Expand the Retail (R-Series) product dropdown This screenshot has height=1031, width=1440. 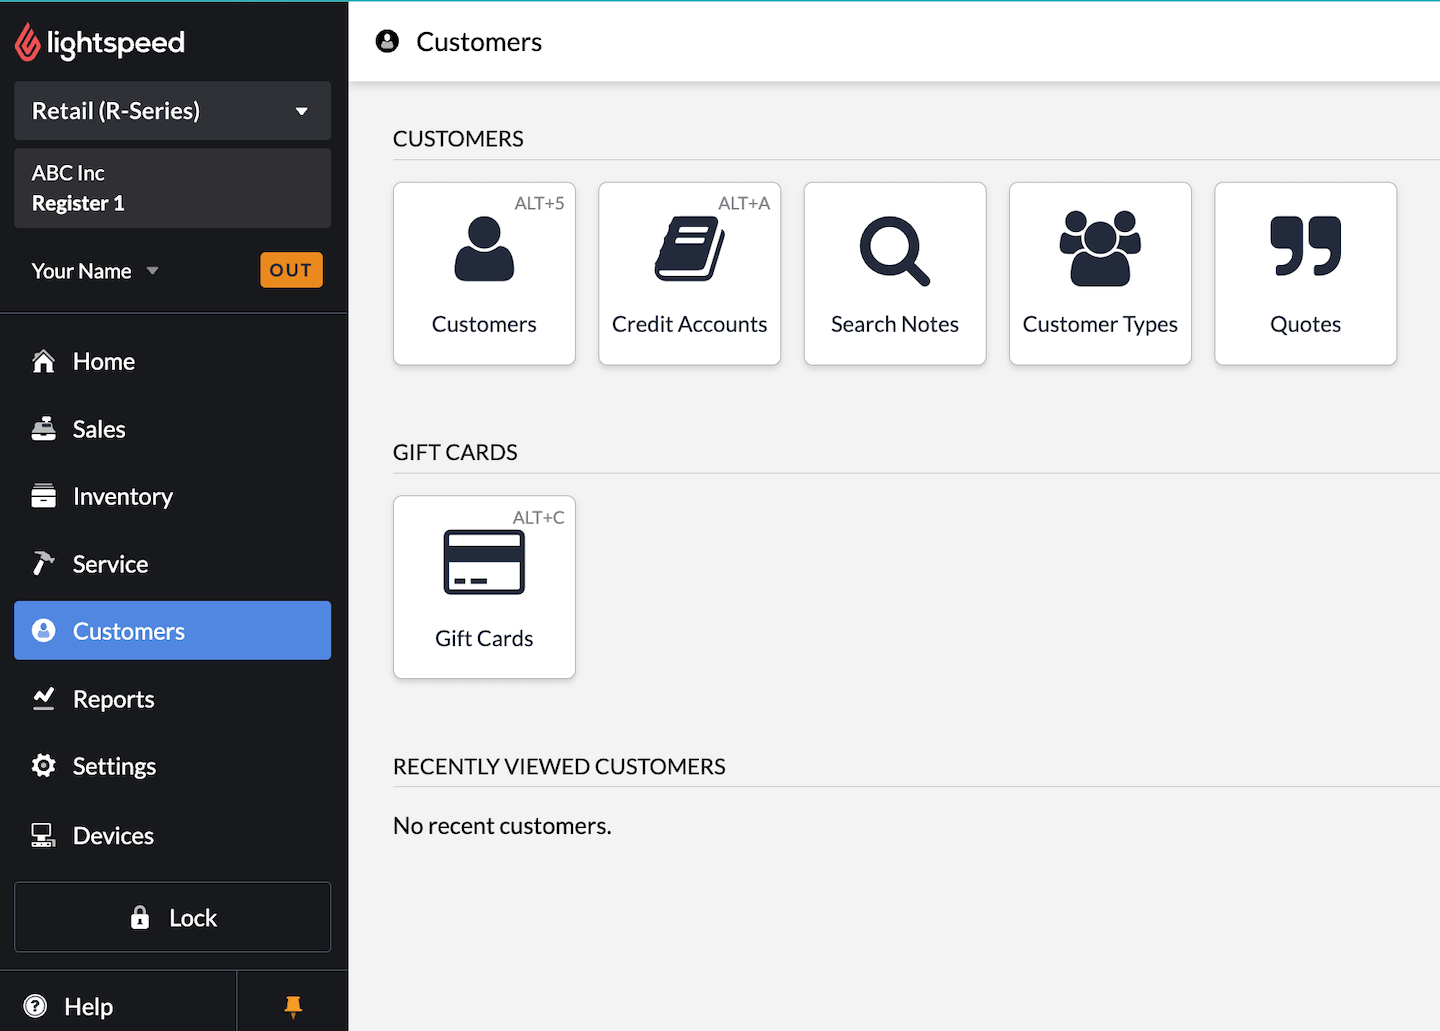coord(172,111)
